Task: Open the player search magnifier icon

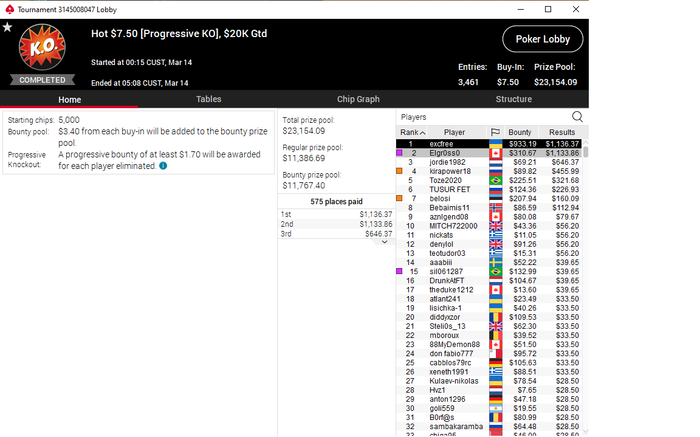Action: [577, 117]
